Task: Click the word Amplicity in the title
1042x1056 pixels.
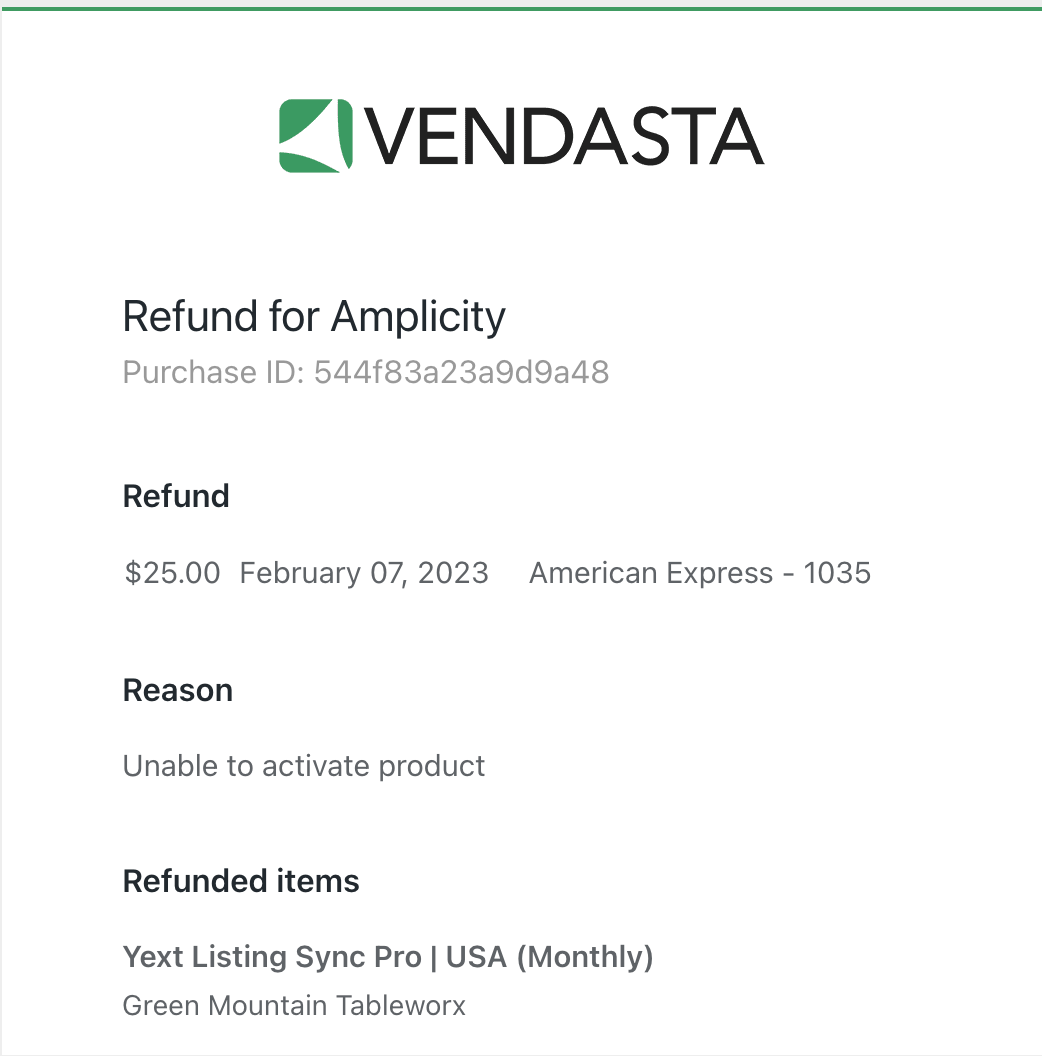Action: [418, 316]
